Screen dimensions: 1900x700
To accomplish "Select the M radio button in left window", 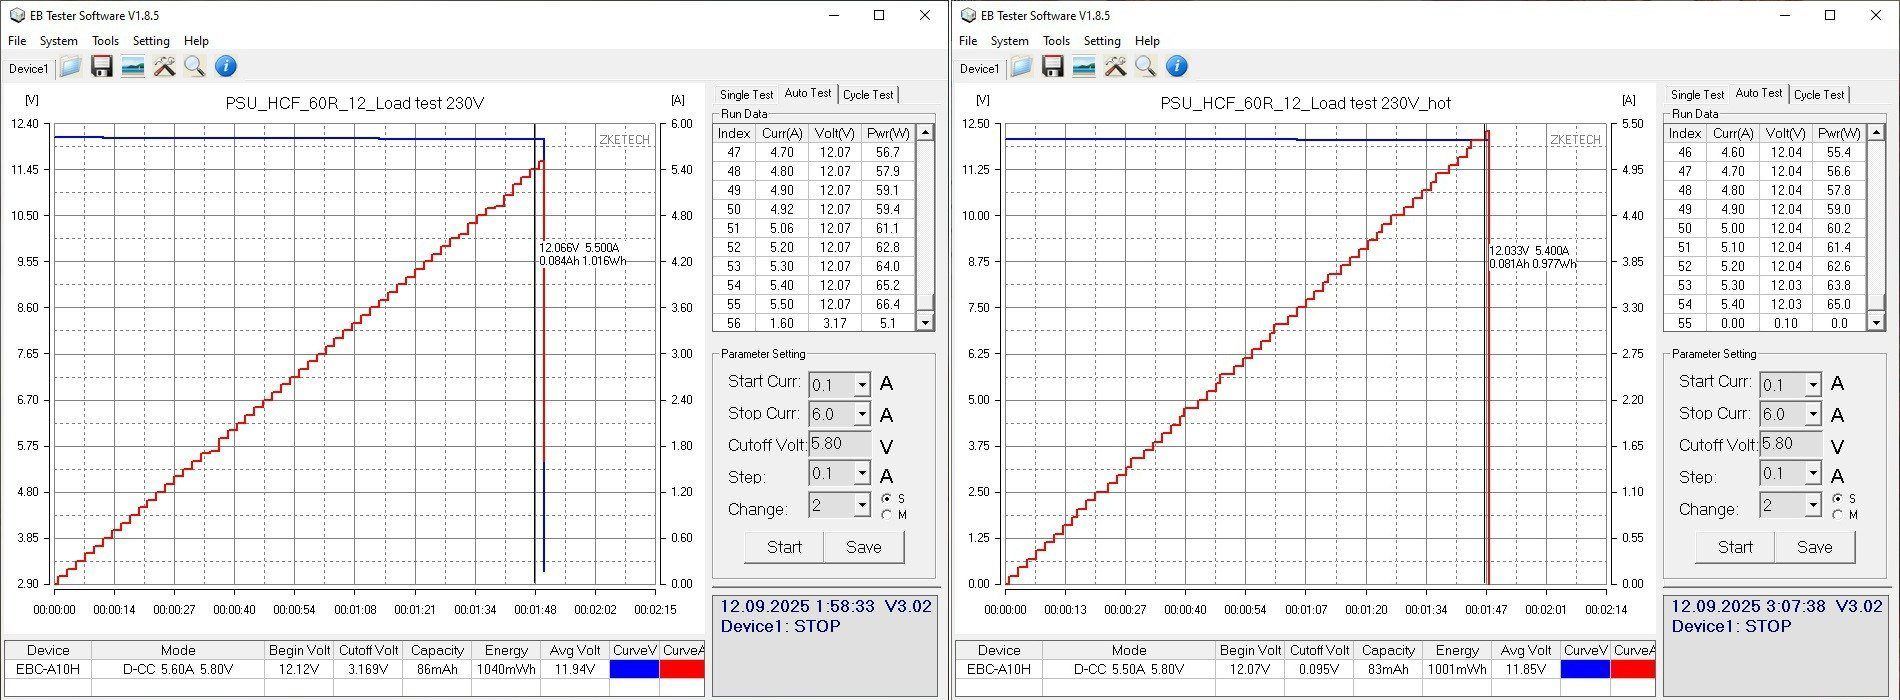I will 887,515.
